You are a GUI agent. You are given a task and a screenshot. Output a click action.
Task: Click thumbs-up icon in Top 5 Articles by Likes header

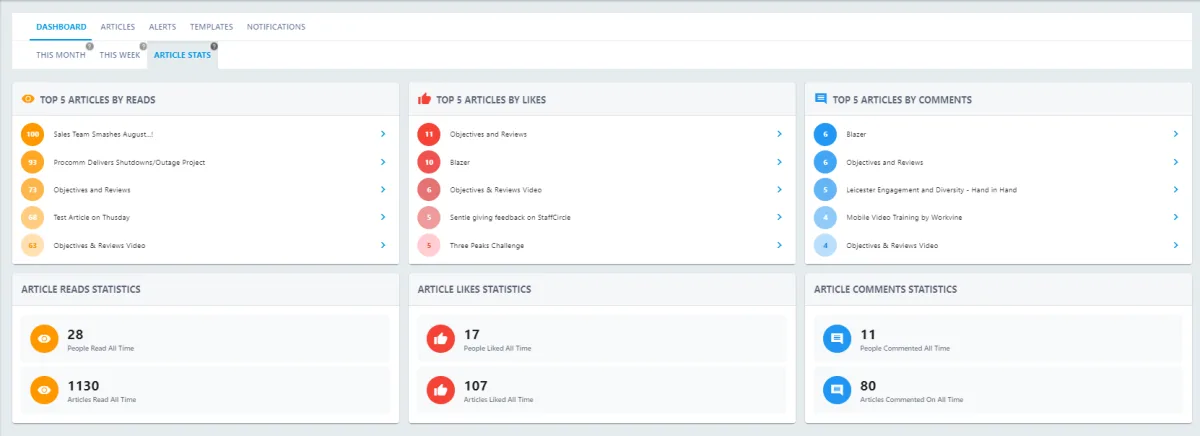[424, 99]
